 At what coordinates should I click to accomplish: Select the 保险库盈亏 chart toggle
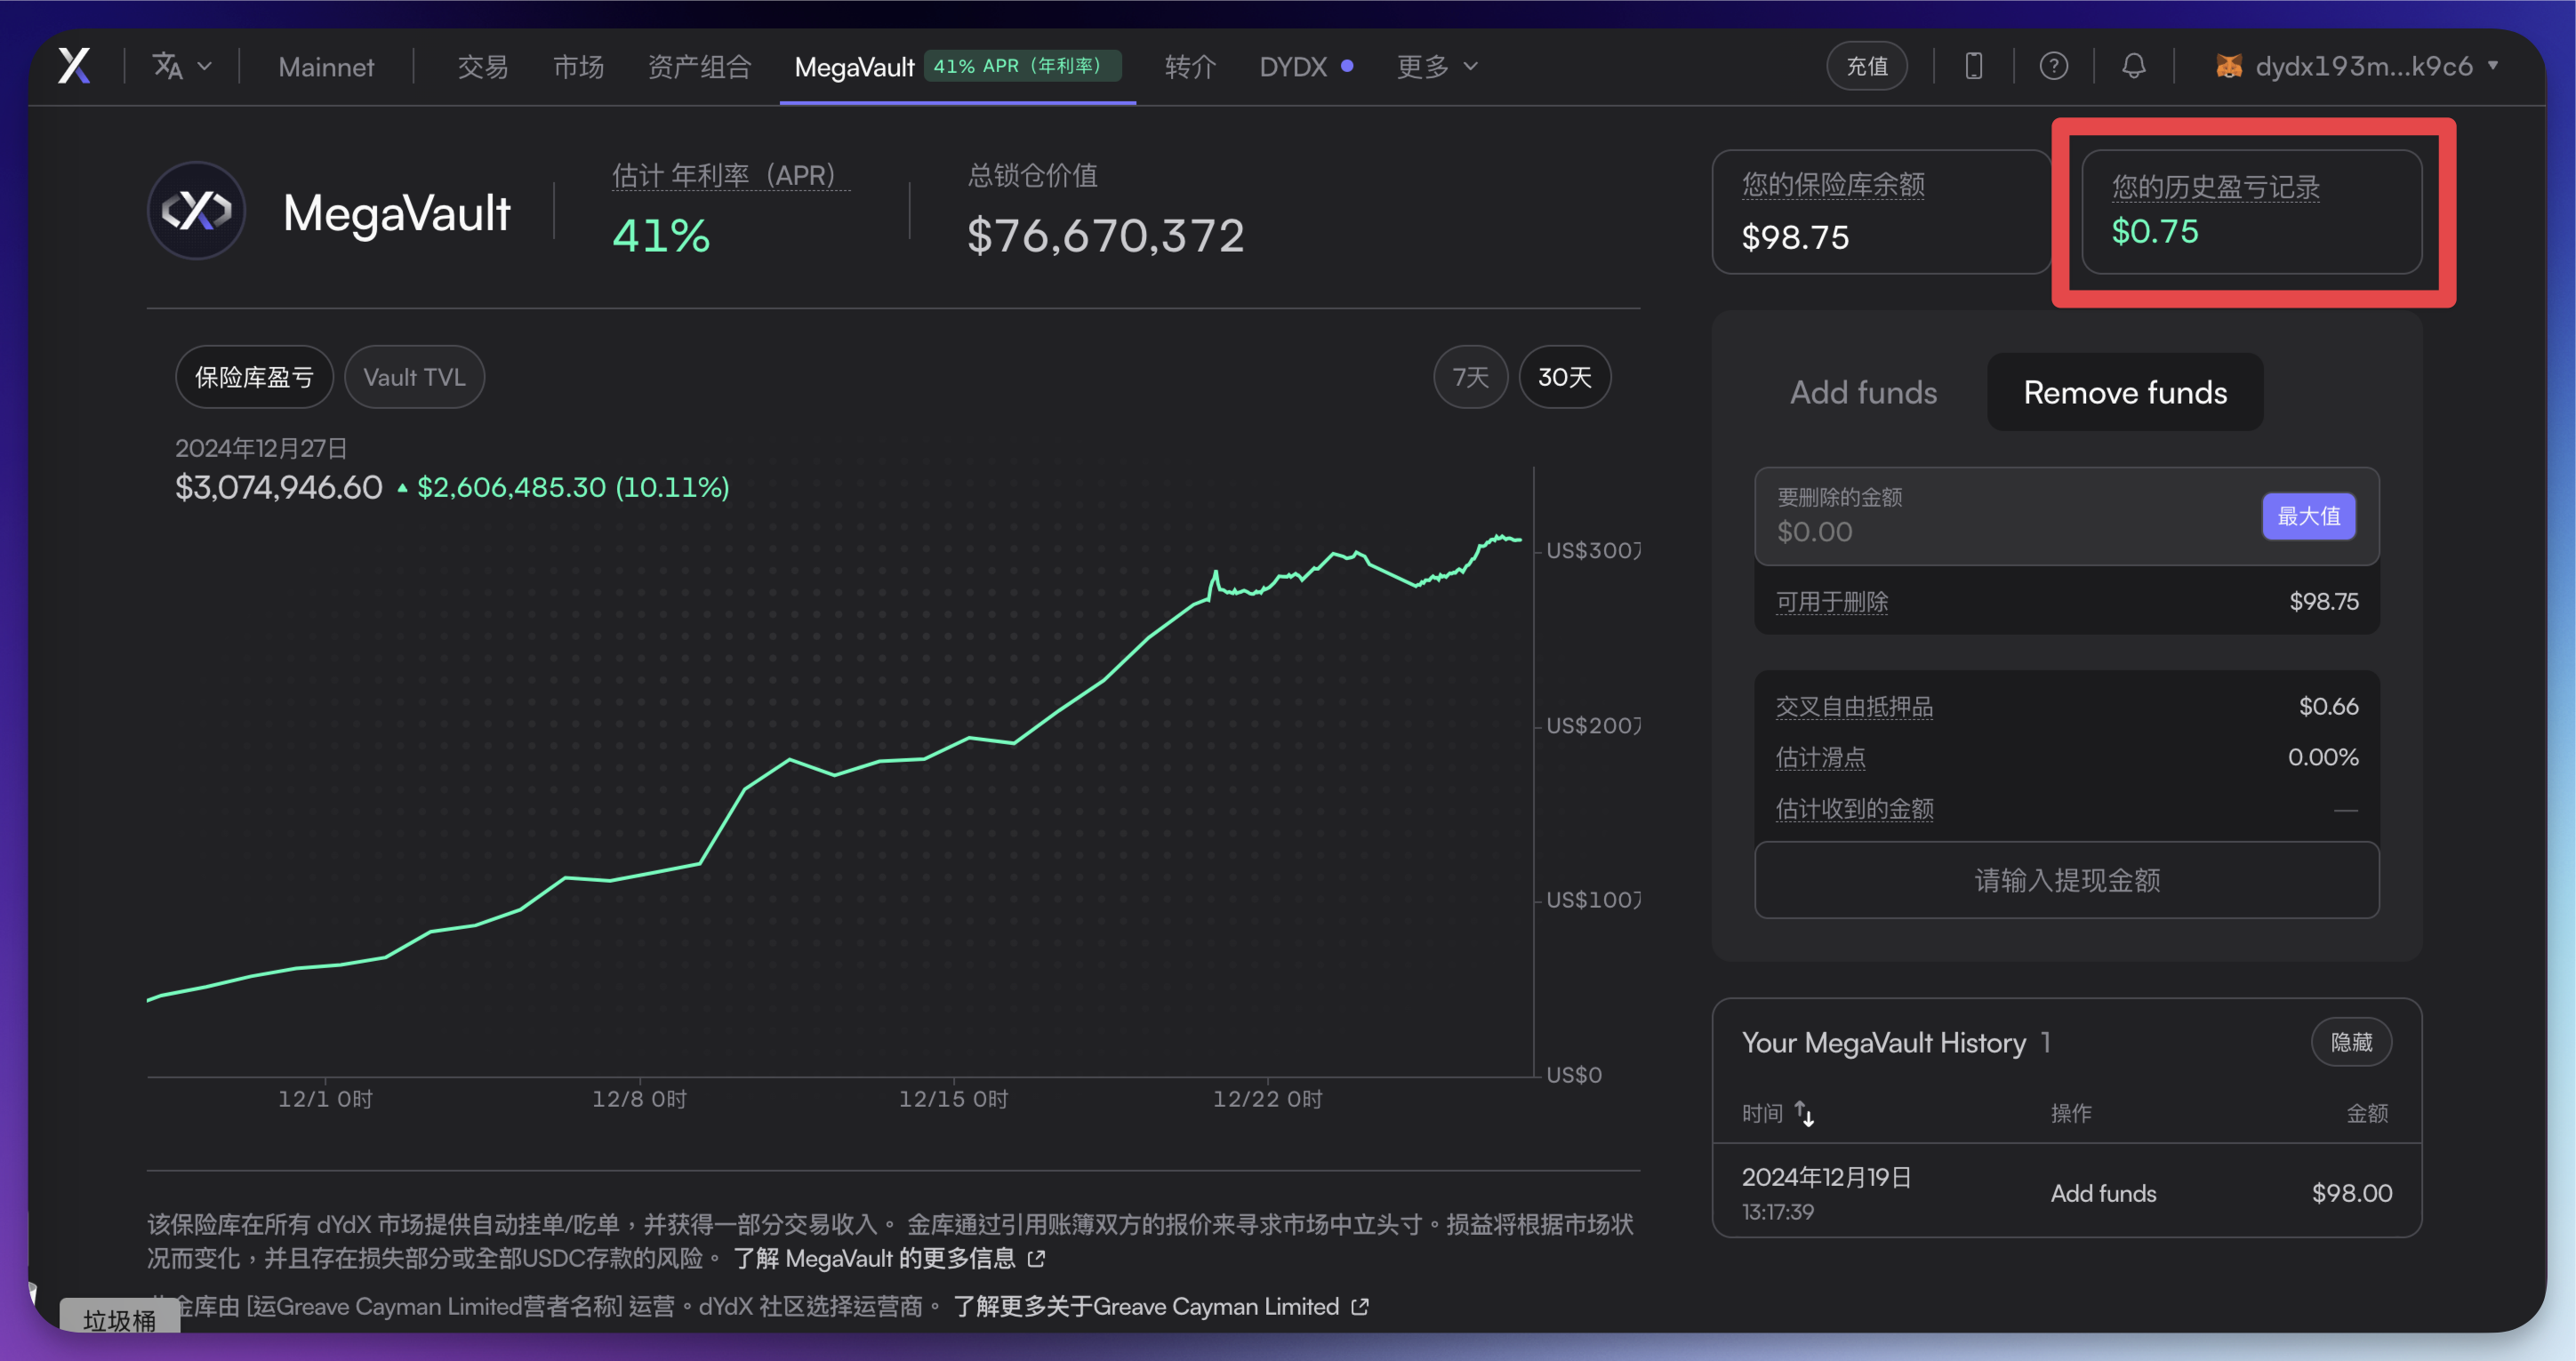254,377
